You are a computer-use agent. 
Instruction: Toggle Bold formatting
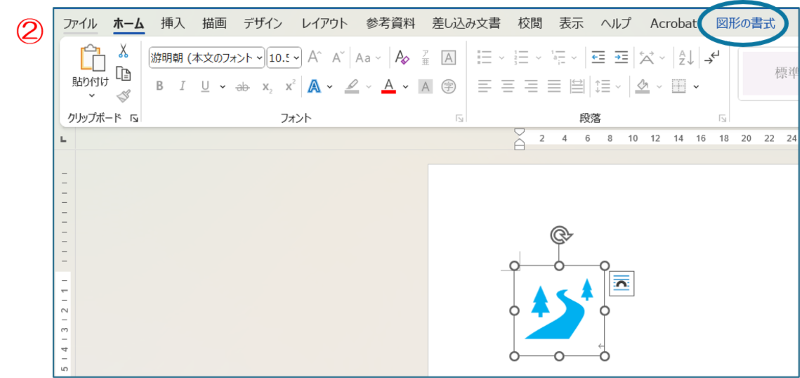[x=160, y=87]
